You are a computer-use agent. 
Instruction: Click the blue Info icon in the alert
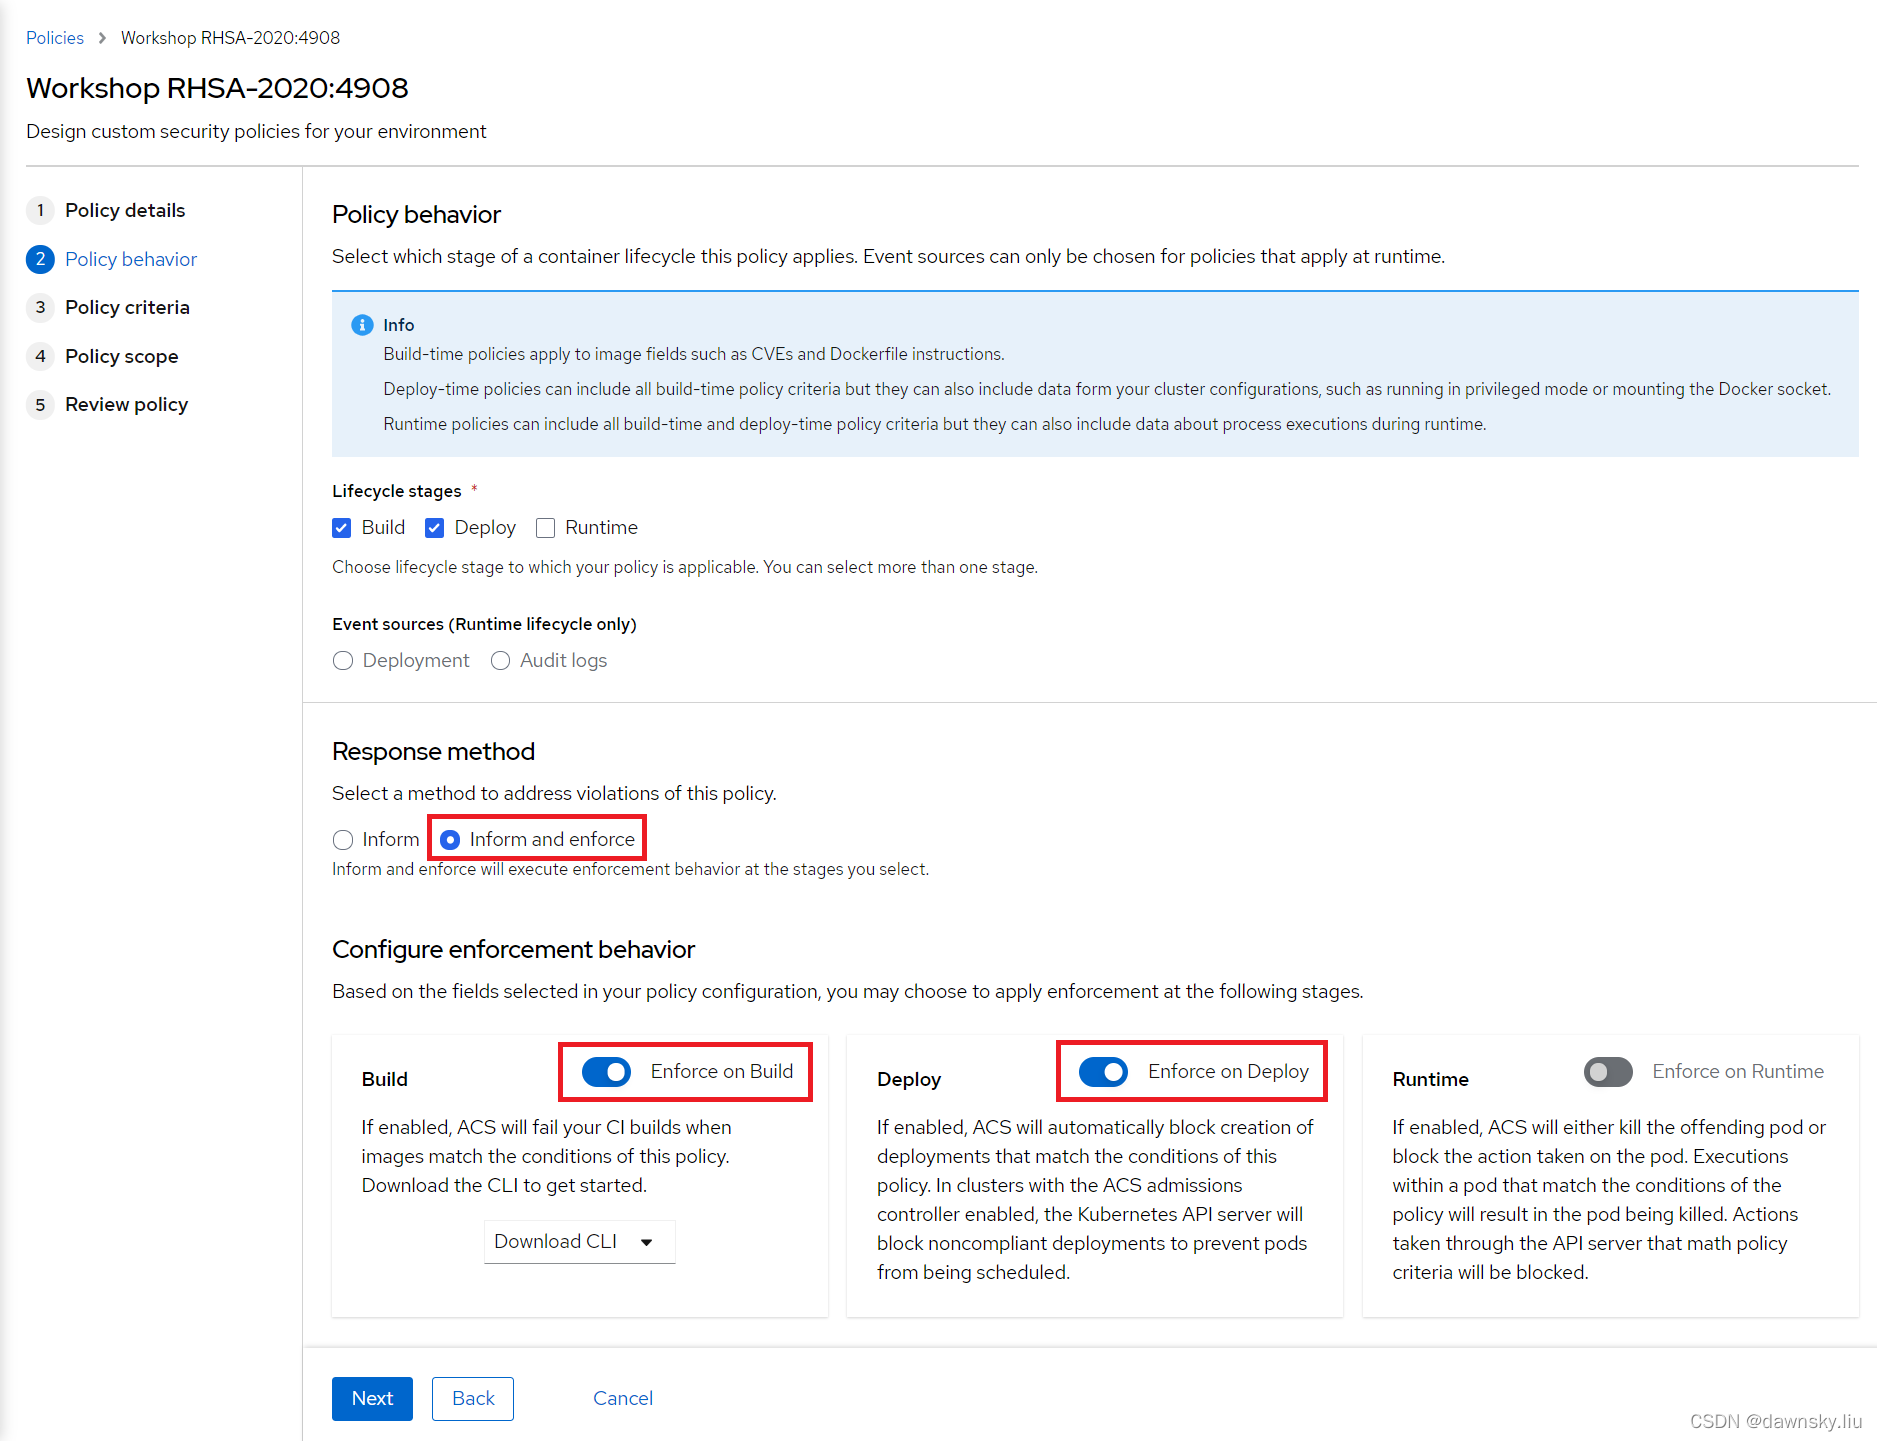click(x=362, y=325)
